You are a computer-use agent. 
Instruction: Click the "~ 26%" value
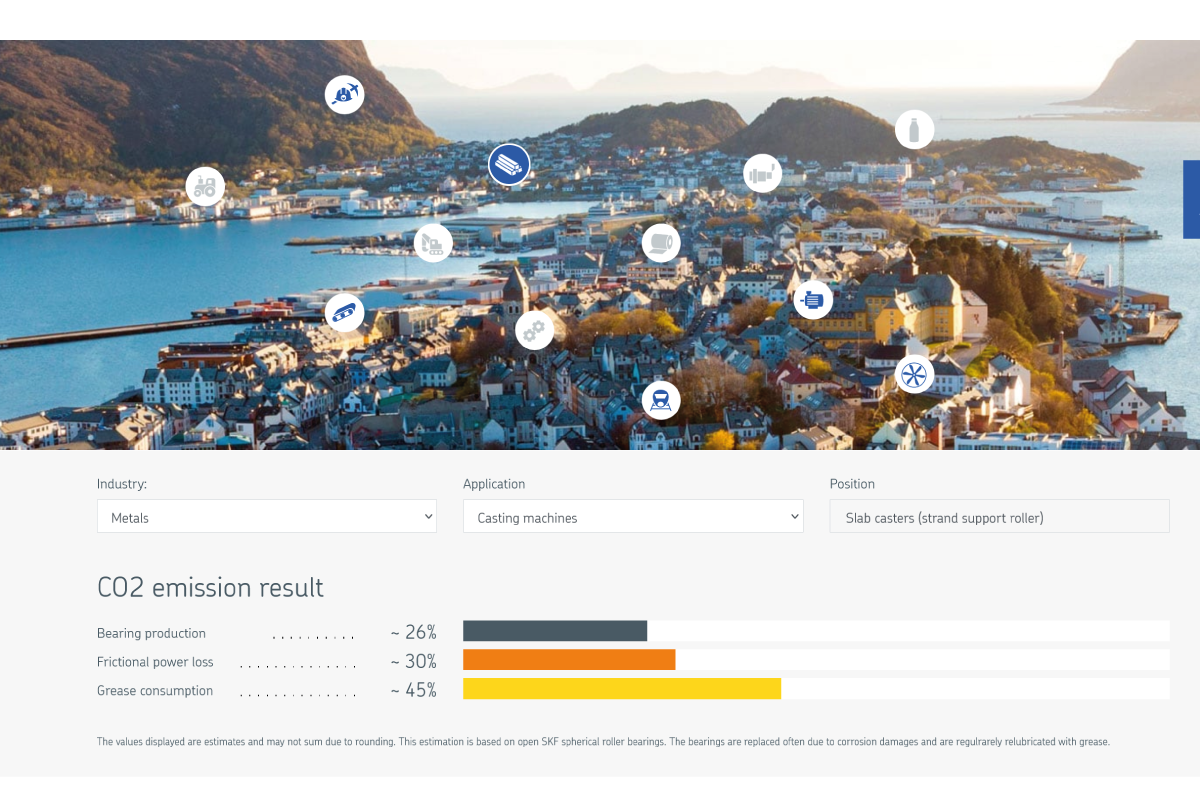click(413, 632)
